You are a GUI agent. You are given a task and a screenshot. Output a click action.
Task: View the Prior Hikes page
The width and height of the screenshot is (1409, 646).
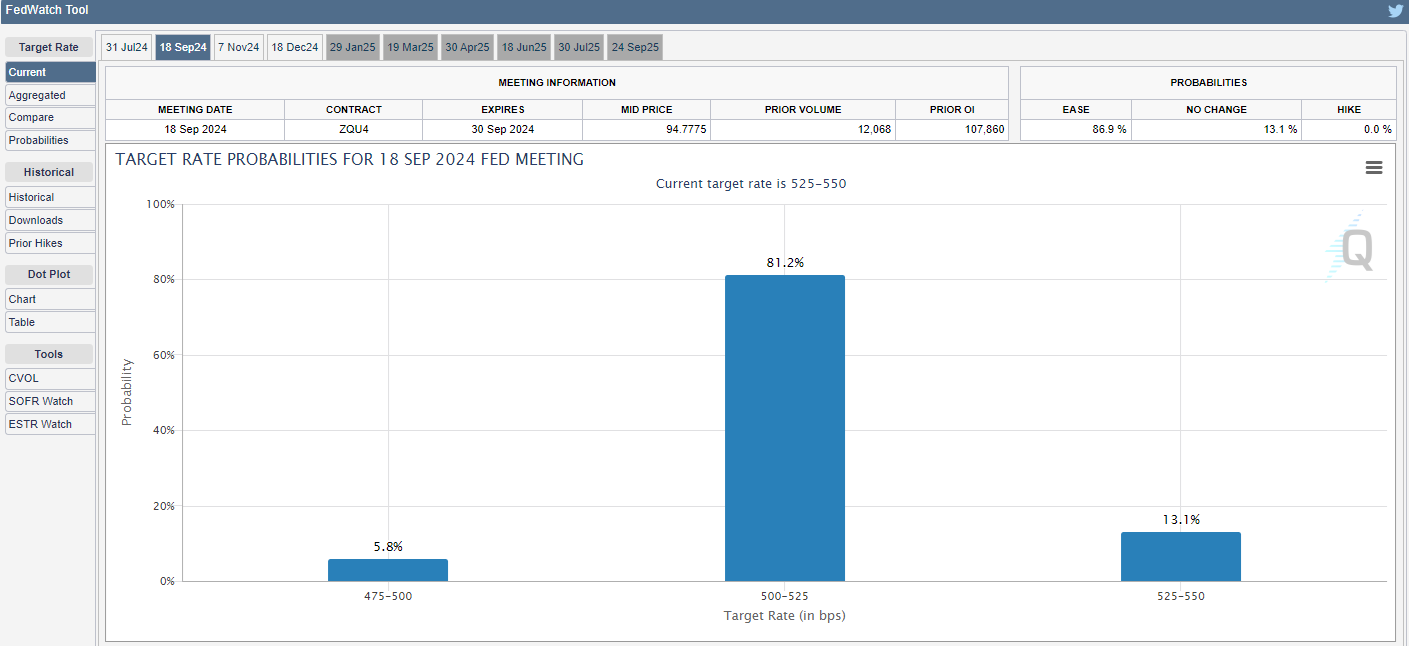point(50,243)
